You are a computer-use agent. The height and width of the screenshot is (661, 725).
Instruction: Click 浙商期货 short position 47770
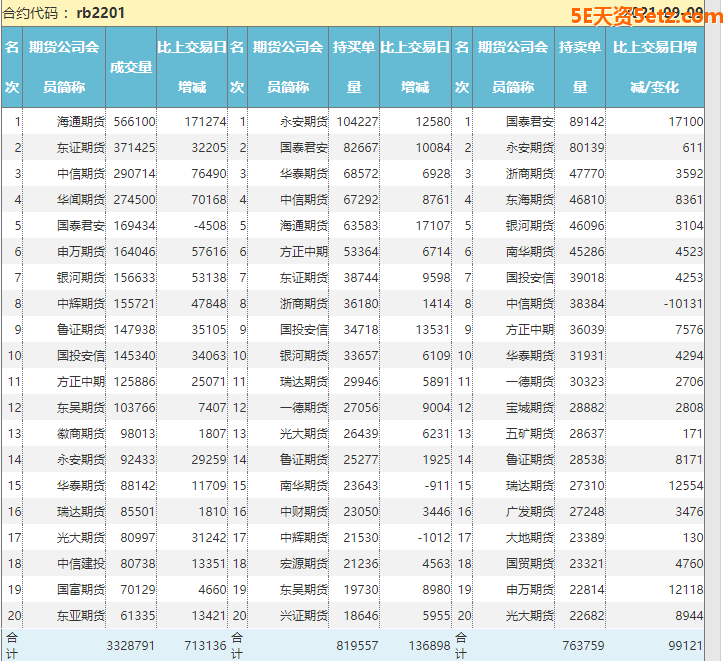587,173
